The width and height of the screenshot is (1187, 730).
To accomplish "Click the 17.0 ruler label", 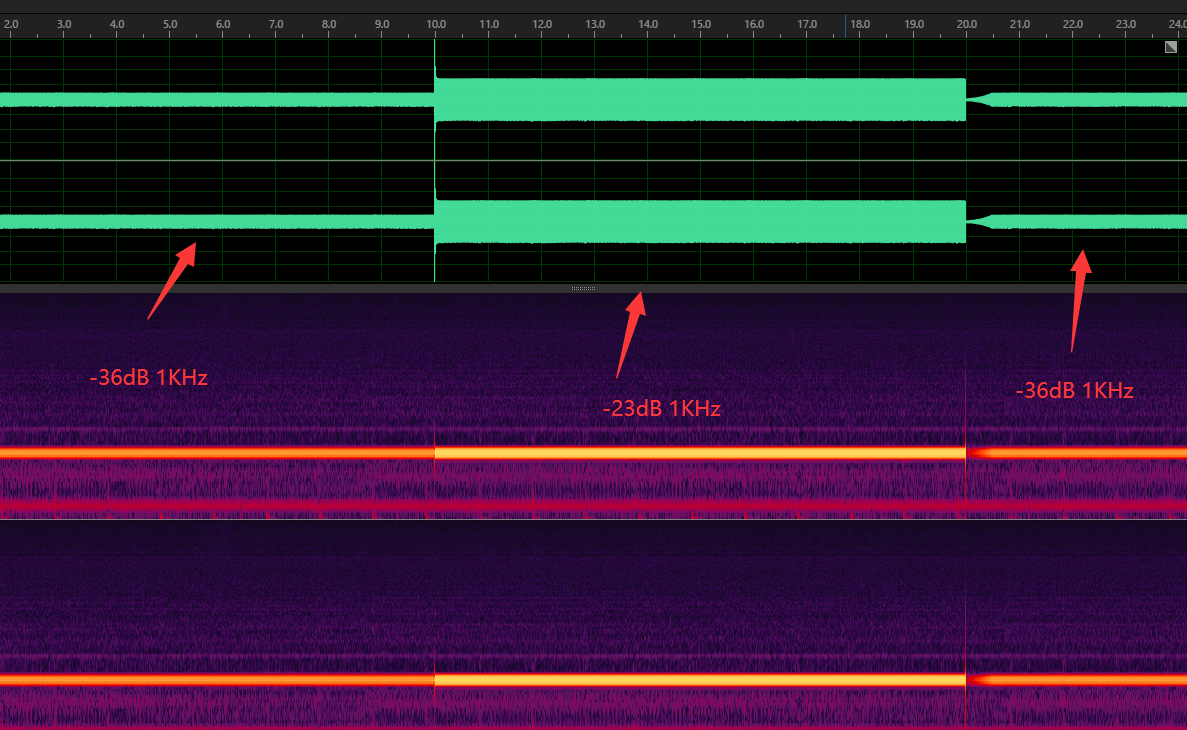I will (807, 24).
